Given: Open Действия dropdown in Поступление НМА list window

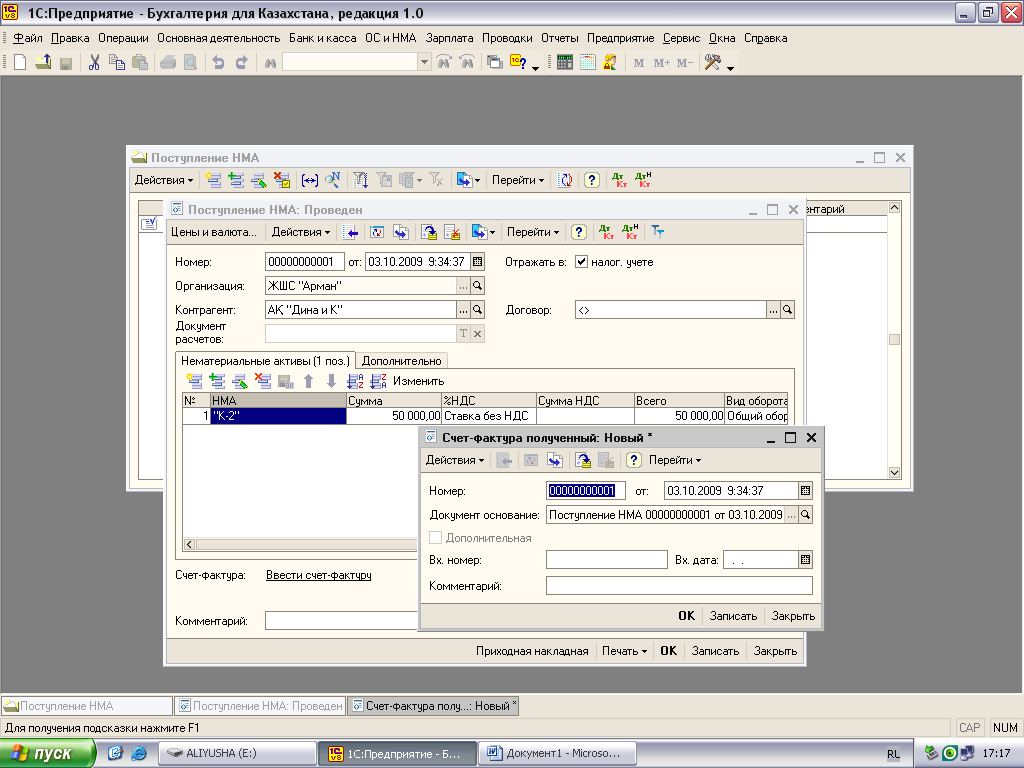Looking at the screenshot, I should (164, 180).
